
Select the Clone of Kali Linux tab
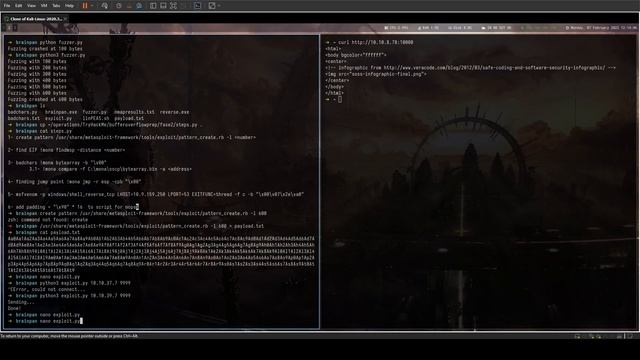pos(35,19)
